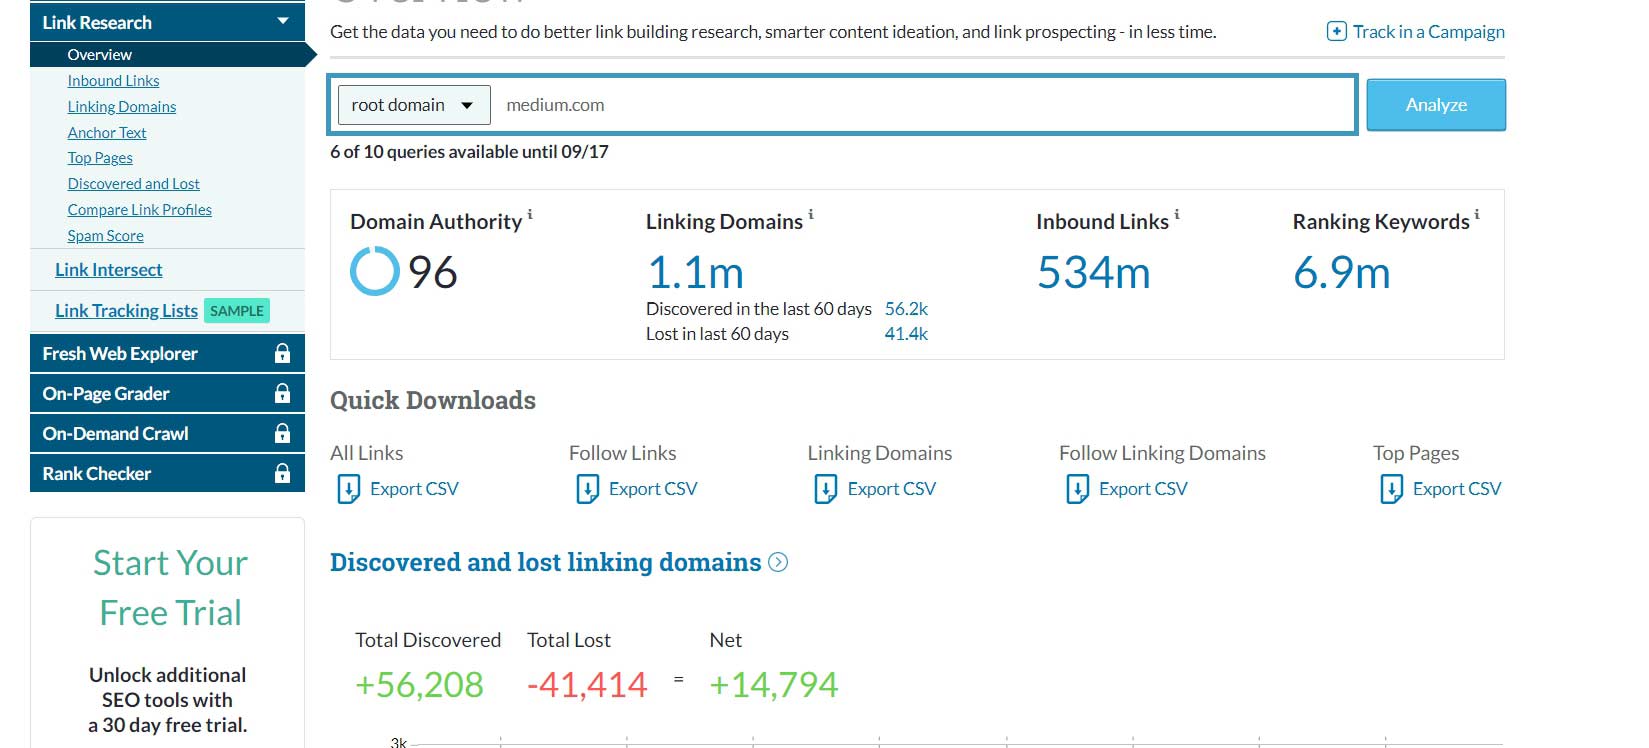The width and height of the screenshot is (1649, 748).
Task: Click the Follow Links export CSV download icon
Action: coord(587,489)
